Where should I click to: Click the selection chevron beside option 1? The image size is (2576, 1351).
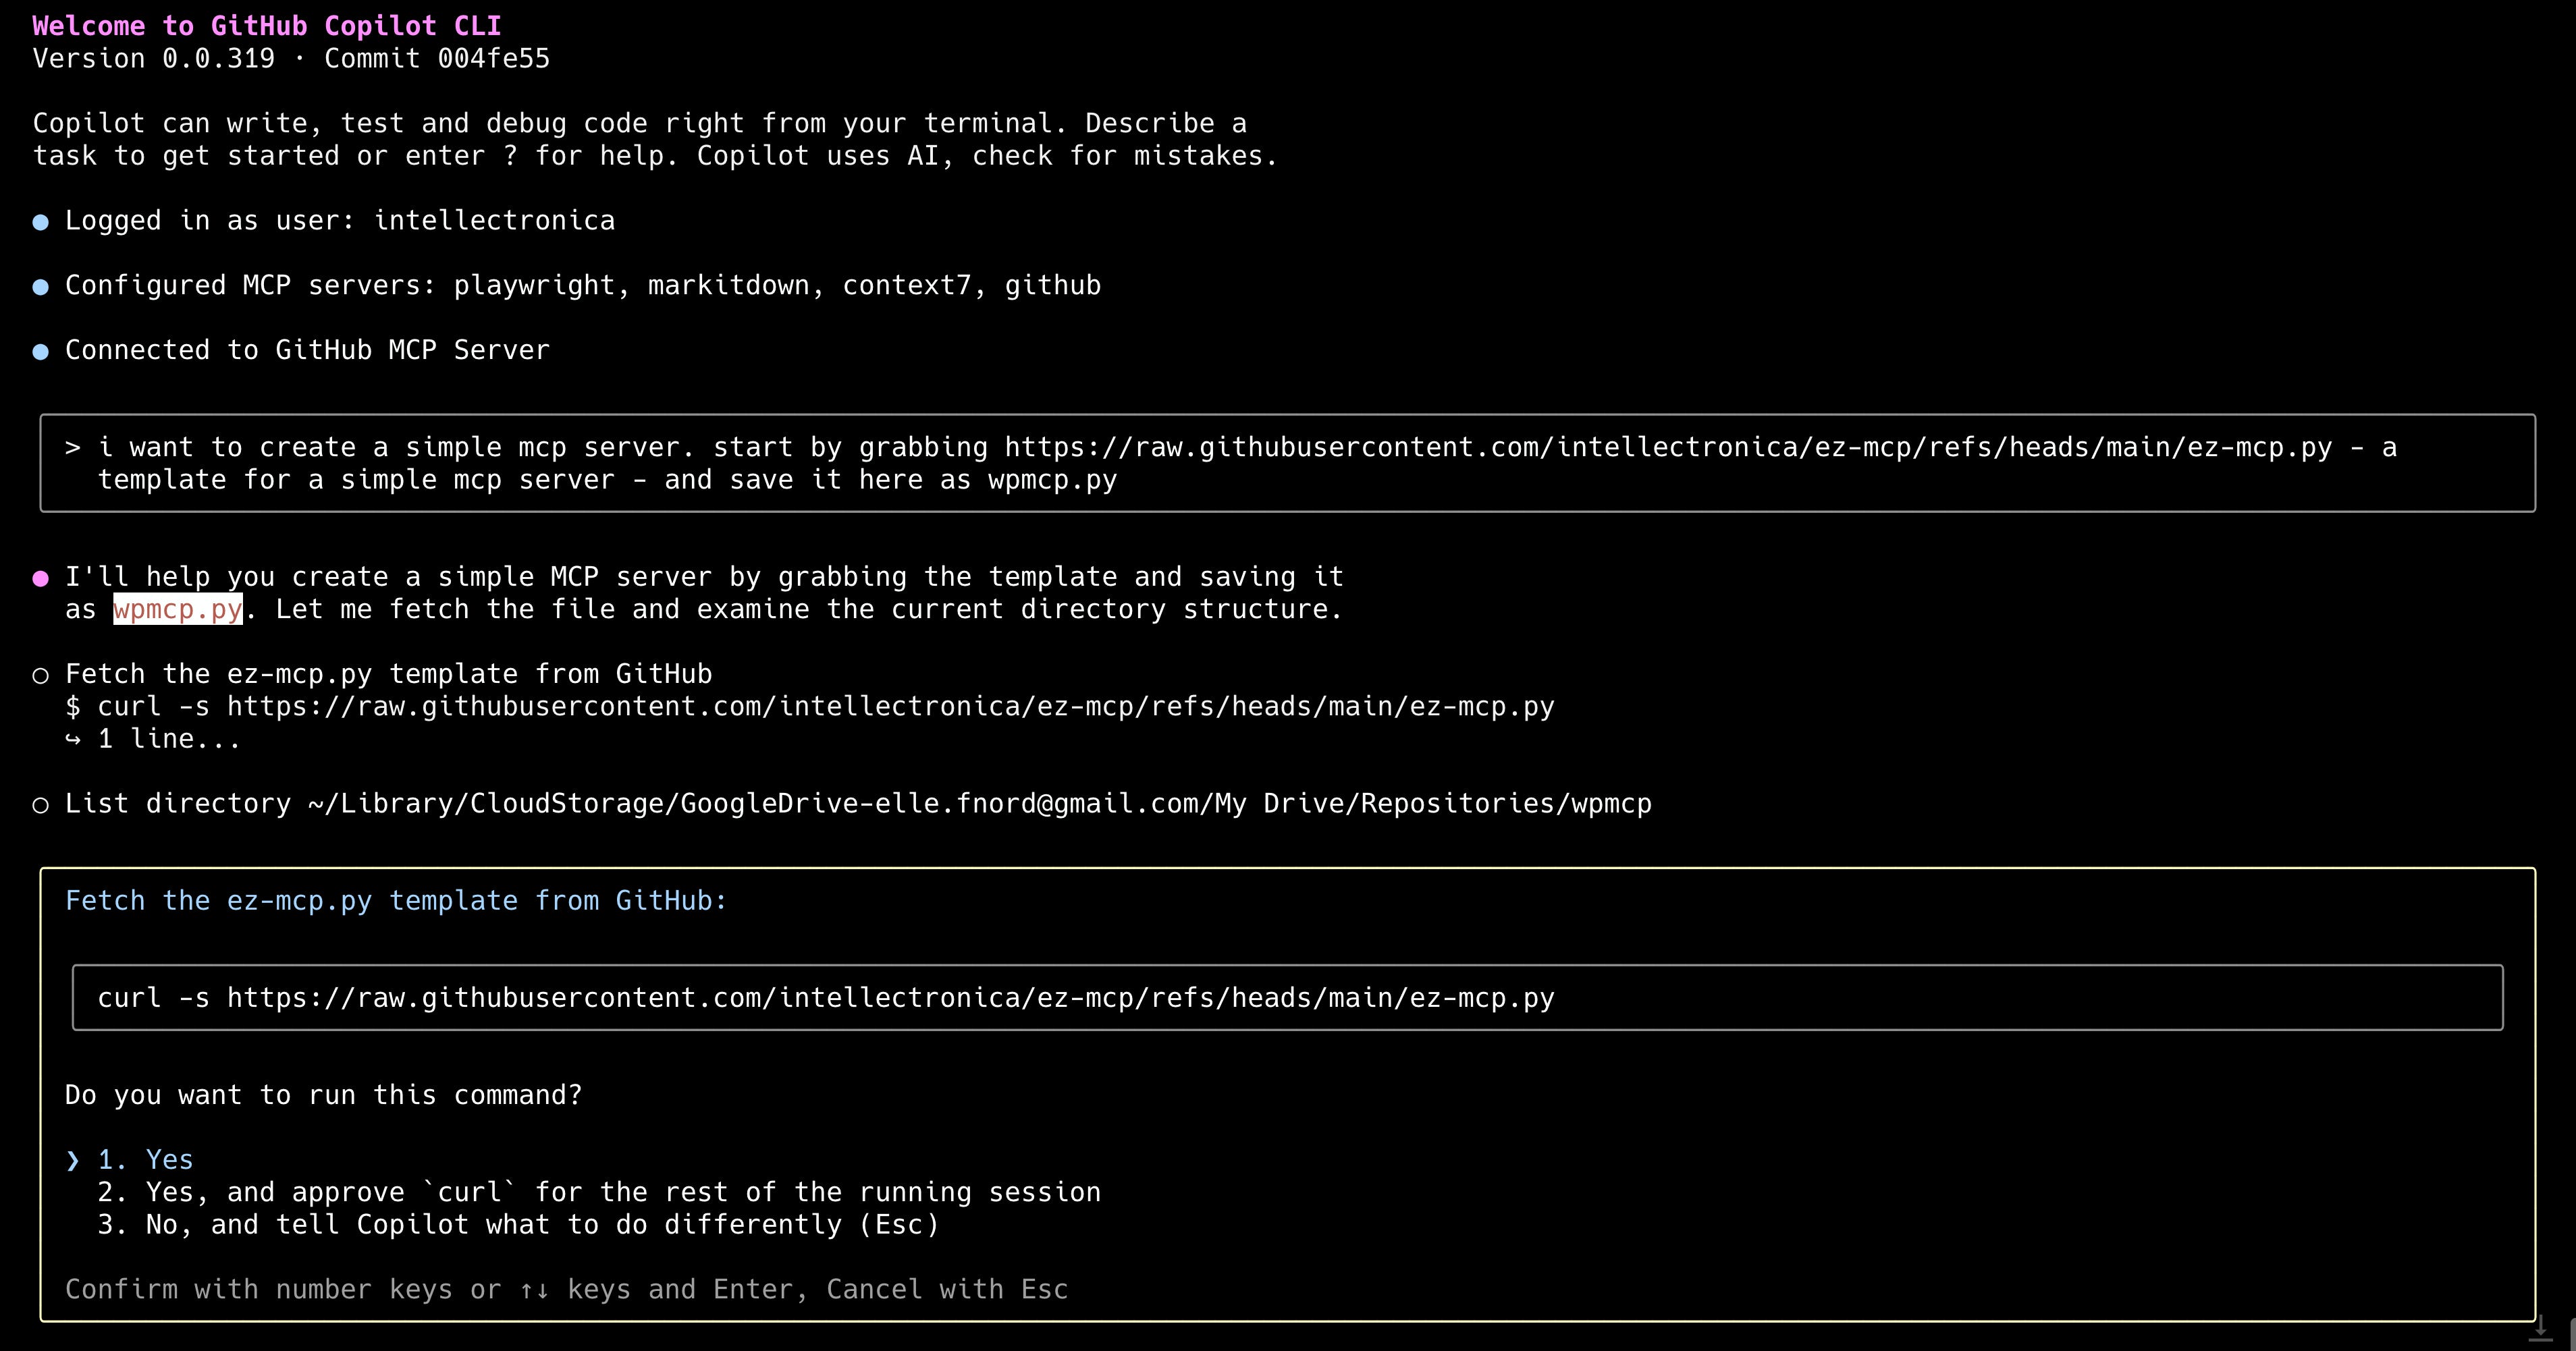(72, 1160)
